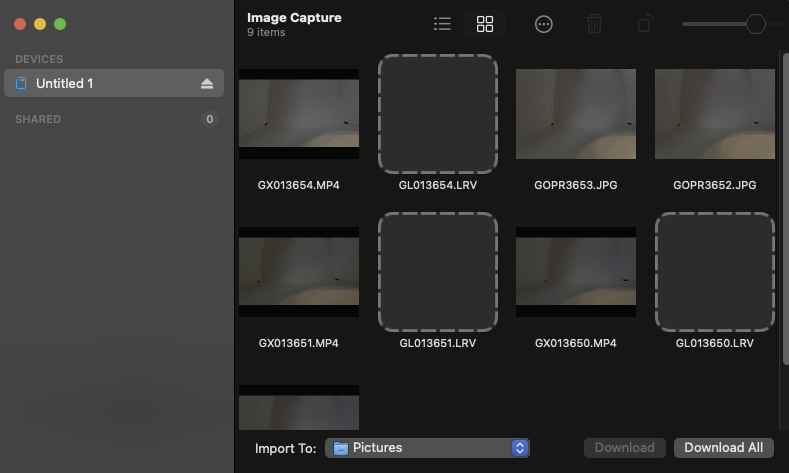Screen dimensions: 789x473
Task: Click the shared count badge 0
Action: coord(210,119)
